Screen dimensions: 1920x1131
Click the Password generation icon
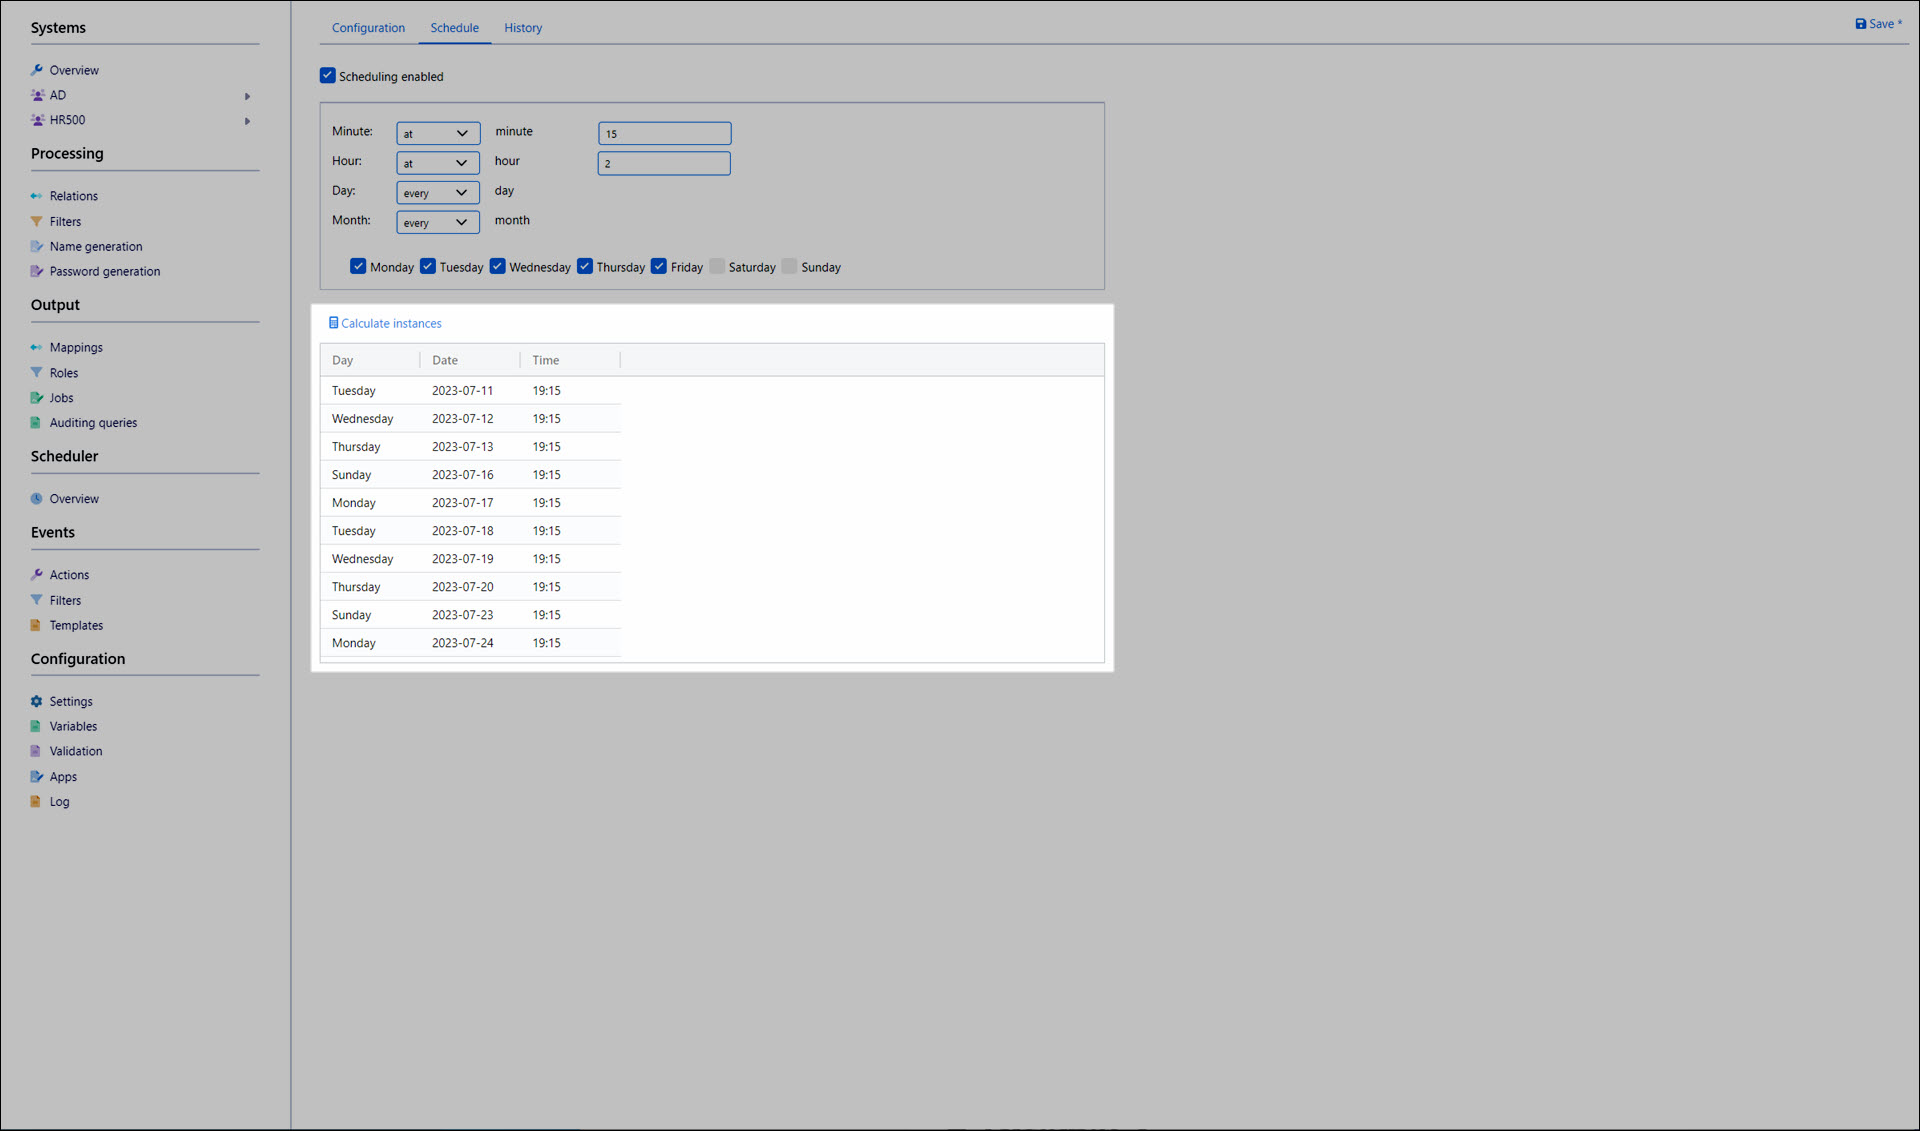37,272
